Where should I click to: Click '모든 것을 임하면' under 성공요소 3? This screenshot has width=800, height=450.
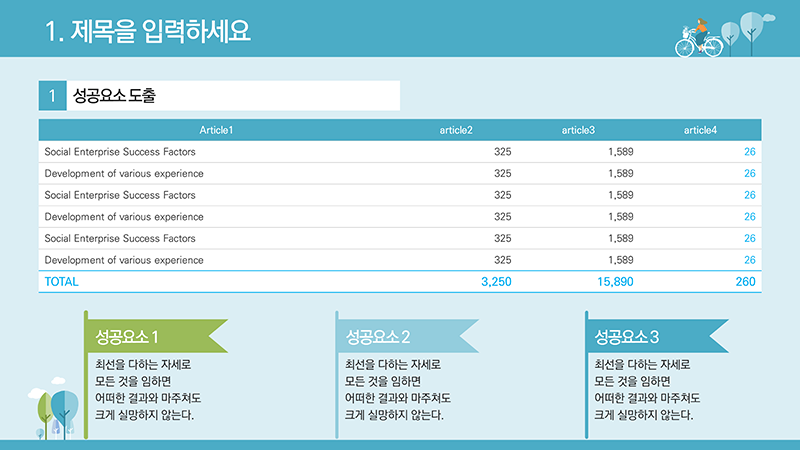click(632, 381)
